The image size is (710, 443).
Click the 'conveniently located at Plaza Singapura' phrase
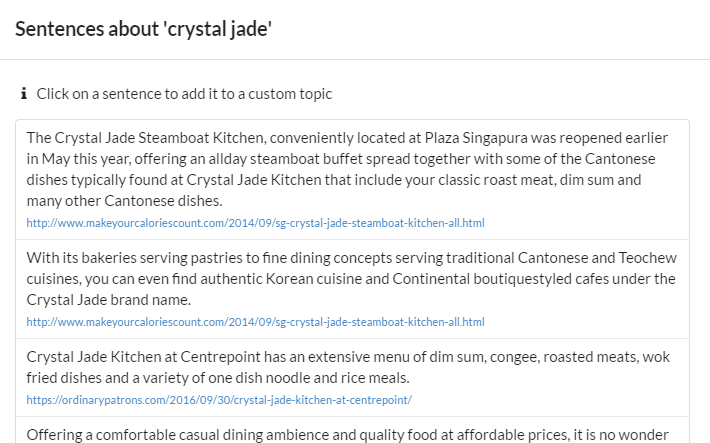[398, 138]
